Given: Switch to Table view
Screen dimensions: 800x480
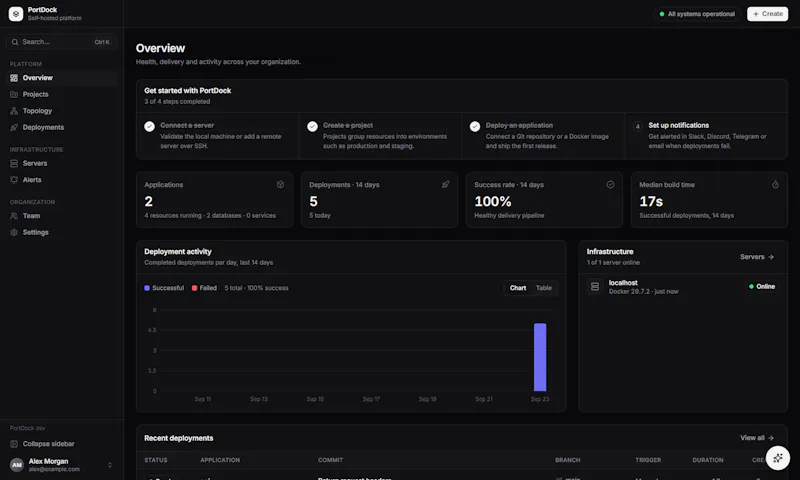Looking at the screenshot, I should [543, 288].
